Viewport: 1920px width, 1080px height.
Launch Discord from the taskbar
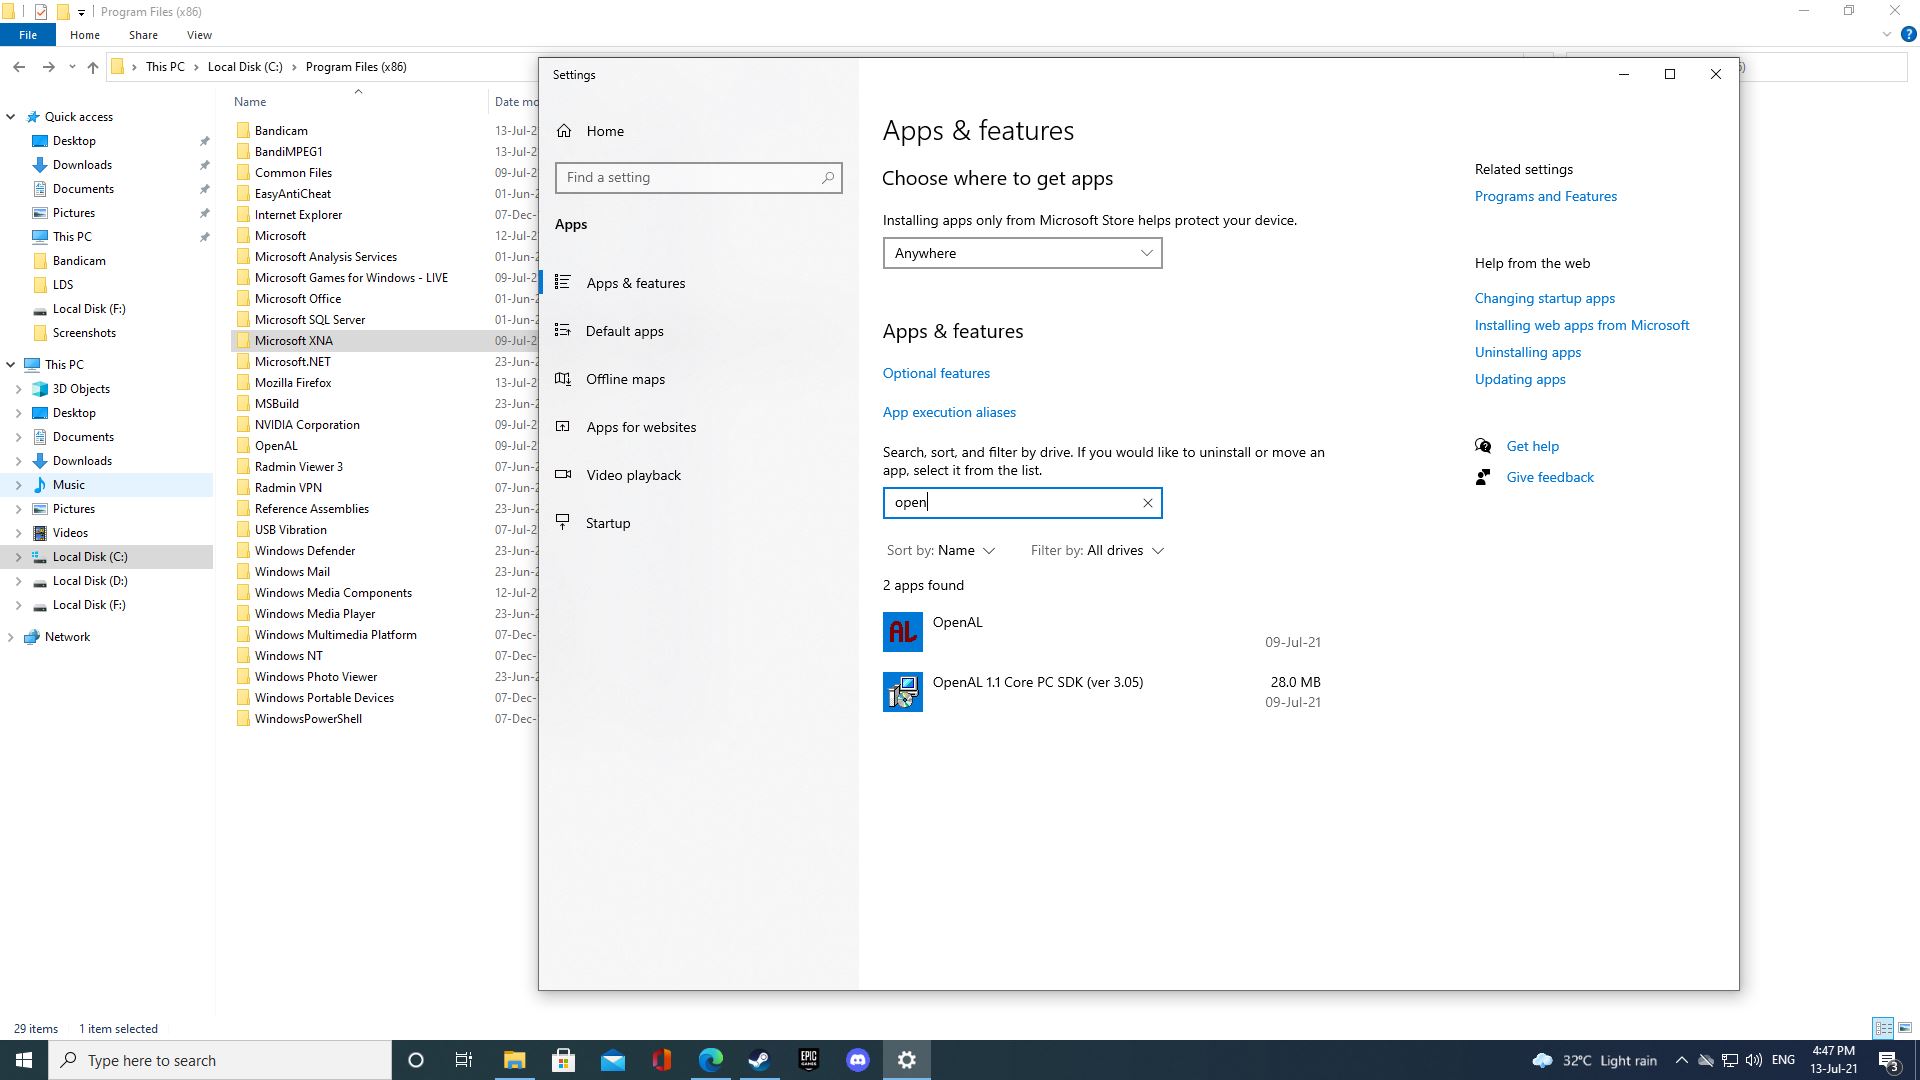pyautogui.click(x=857, y=1060)
